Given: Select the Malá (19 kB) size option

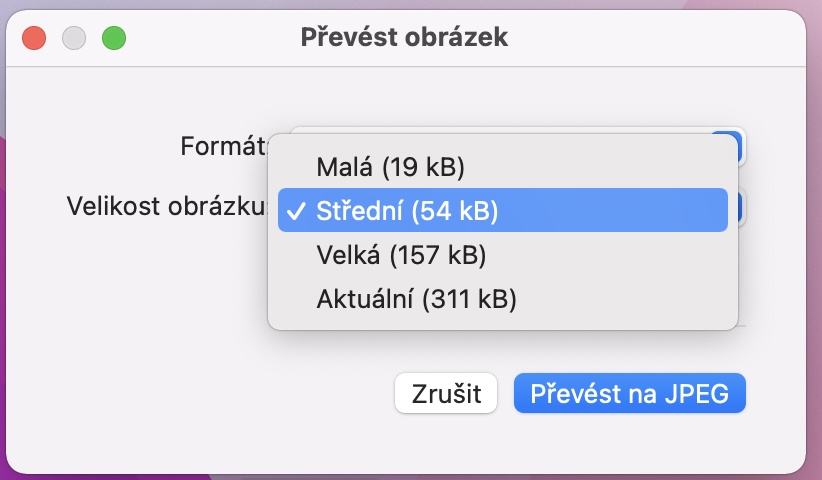Looking at the screenshot, I should click(x=390, y=165).
